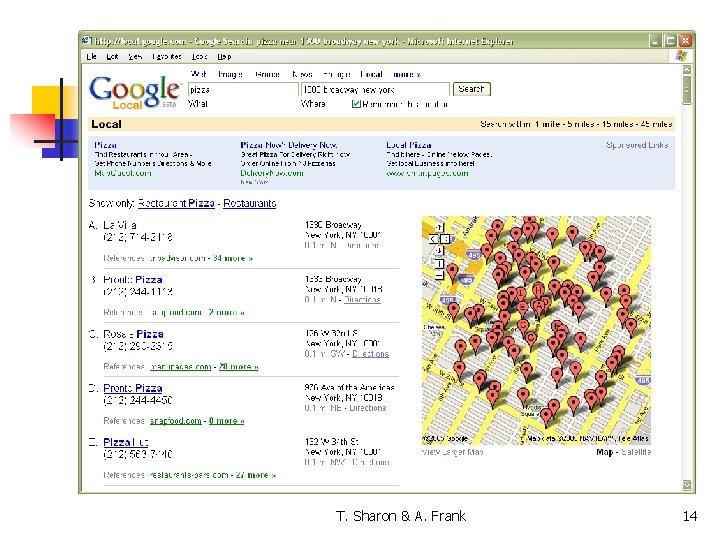Click the vertical scrollbar thumb of the page
This screenshot has width=720, height=540.
[687, 90]
